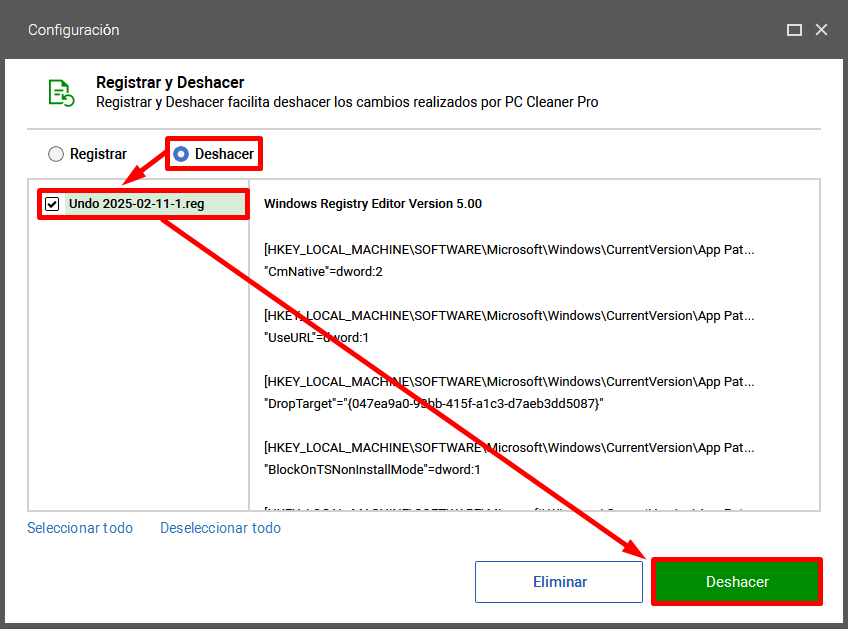Click the HKEY_LOCAL_MACHINE line above BlockOnTSNonInstallMode

[x=509, y=448]
